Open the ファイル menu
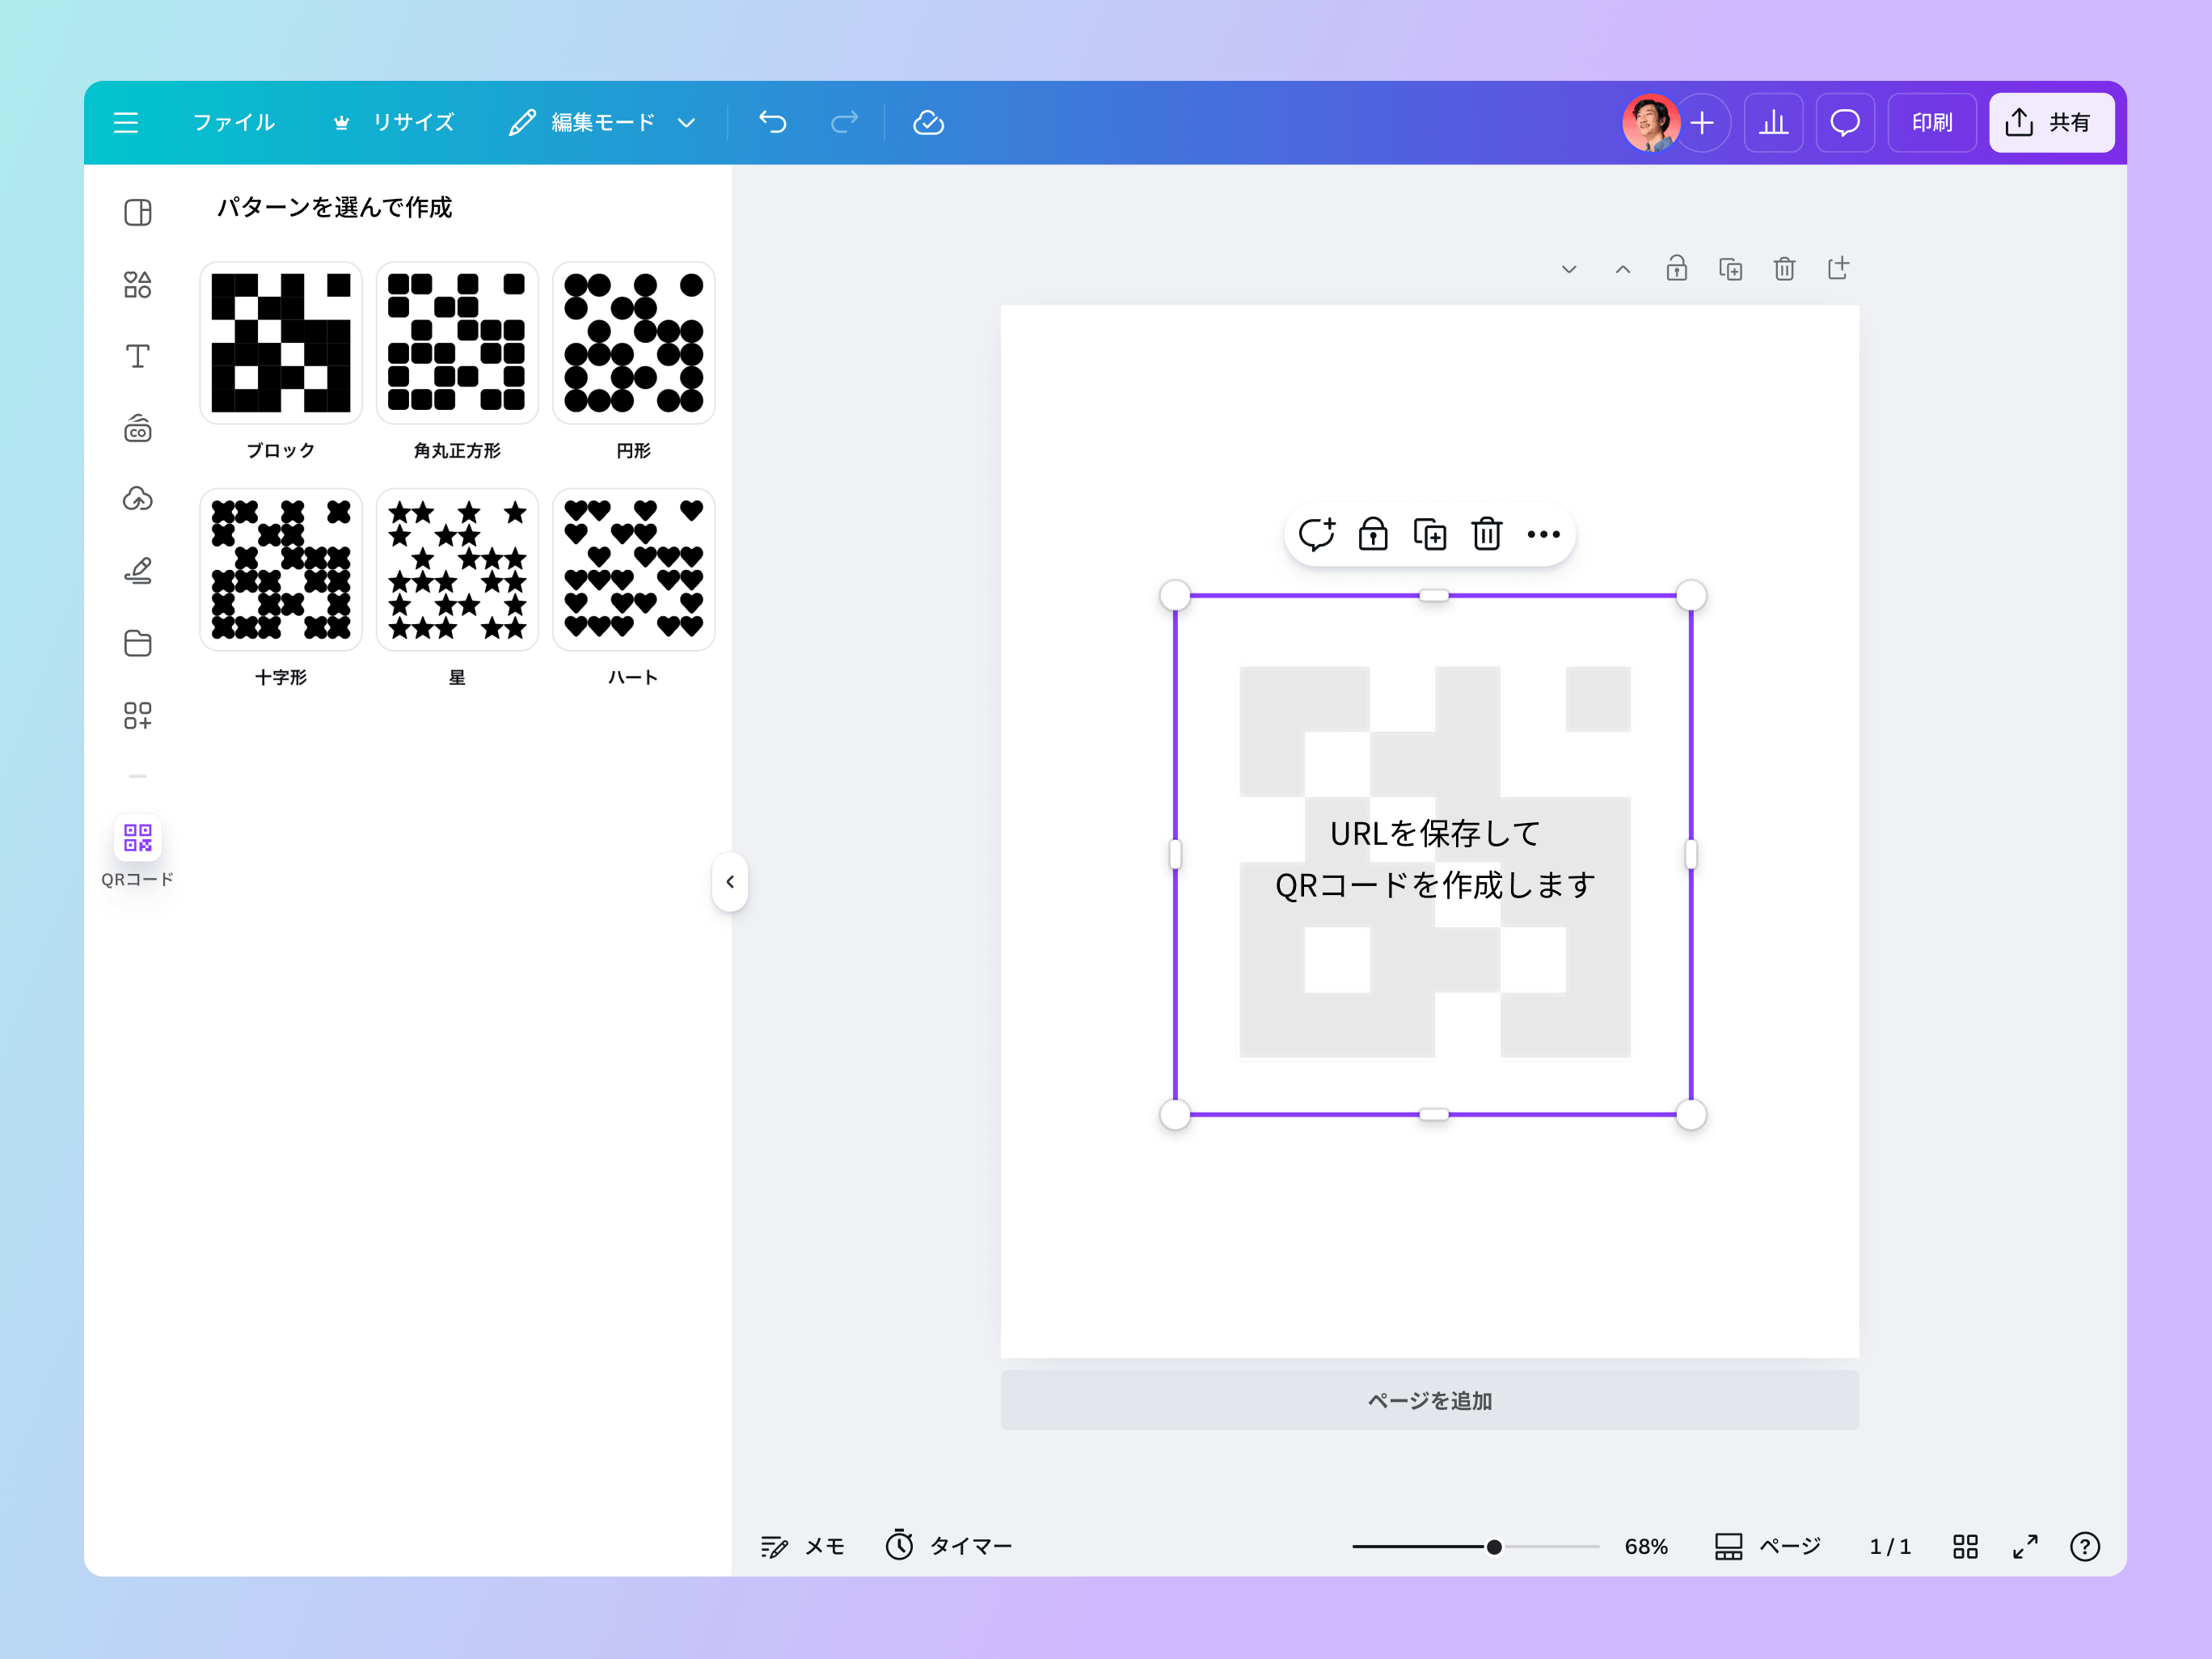The height and width of the screenshot is (1659, 2212). [x=233, y=123]
